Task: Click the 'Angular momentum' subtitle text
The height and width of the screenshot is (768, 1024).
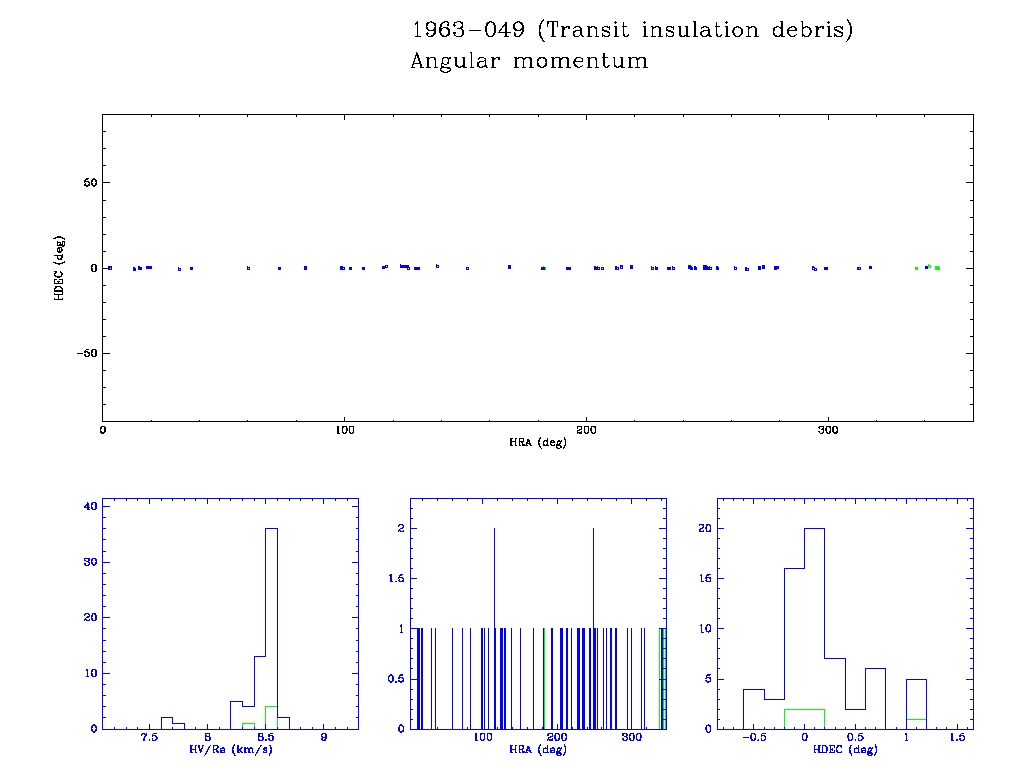Action: pyautogui.click(x=529, y=61)
